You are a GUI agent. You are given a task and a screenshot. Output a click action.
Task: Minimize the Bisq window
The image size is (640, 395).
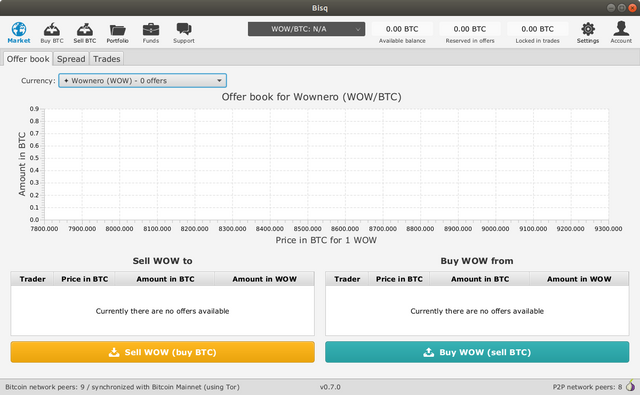tap(611, 8)
